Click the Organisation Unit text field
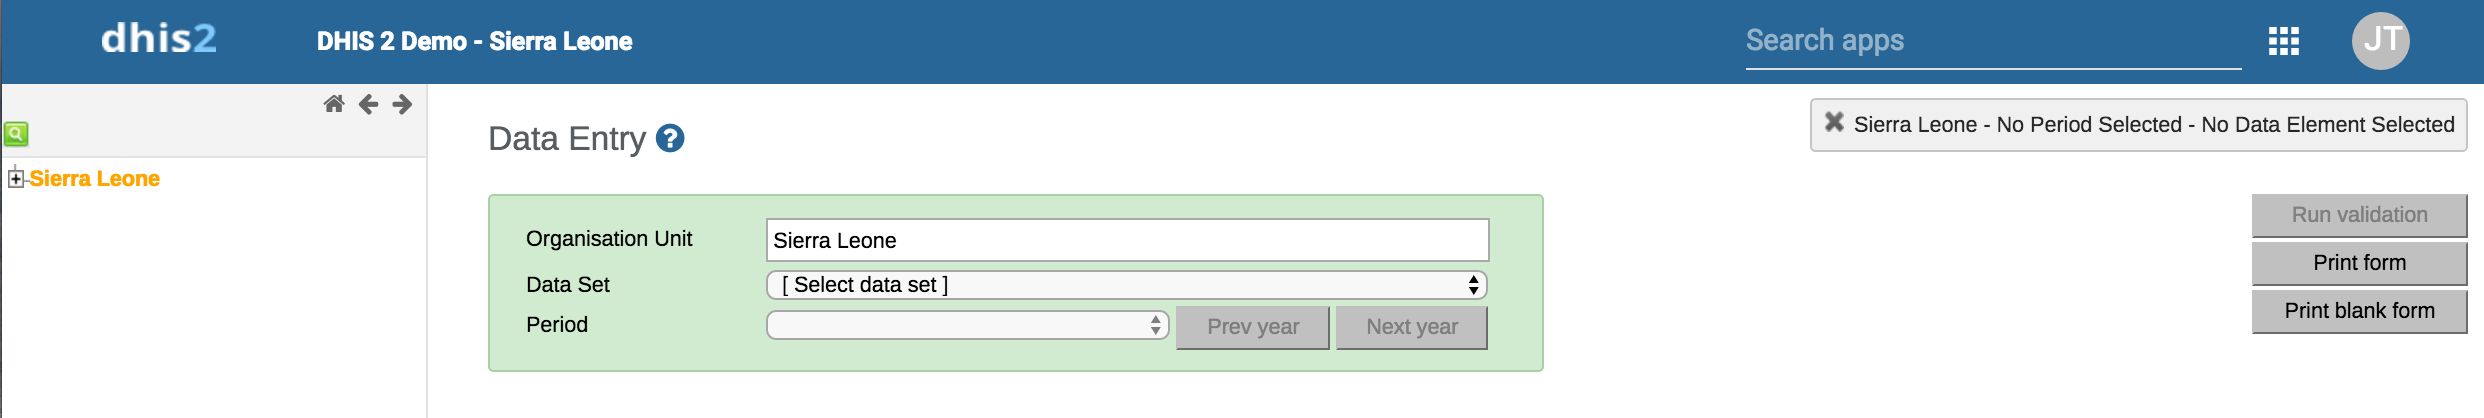This screenshot has width=2484, height=418. coord(1126,240)
